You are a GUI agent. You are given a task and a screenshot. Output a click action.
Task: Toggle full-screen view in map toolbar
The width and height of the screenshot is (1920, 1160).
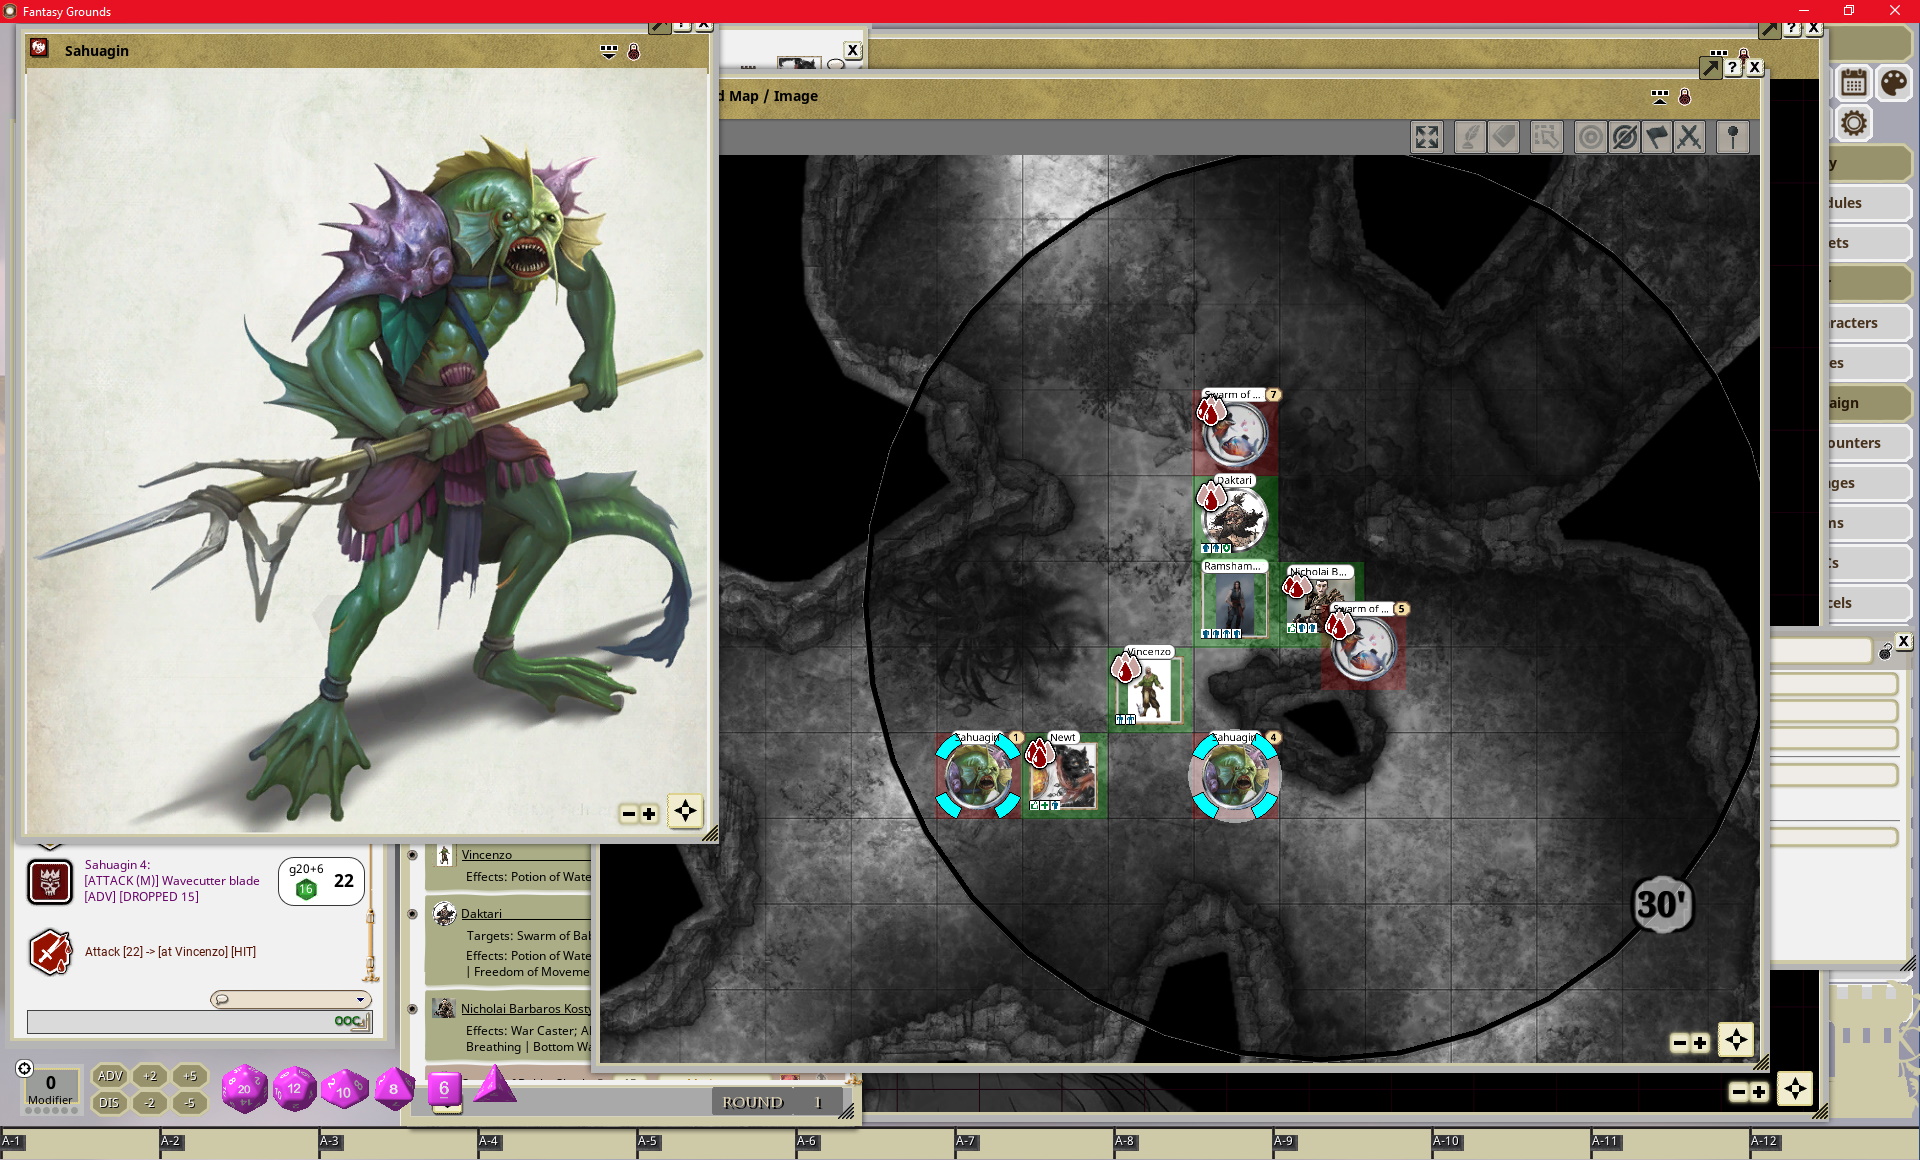[1427, 137]
